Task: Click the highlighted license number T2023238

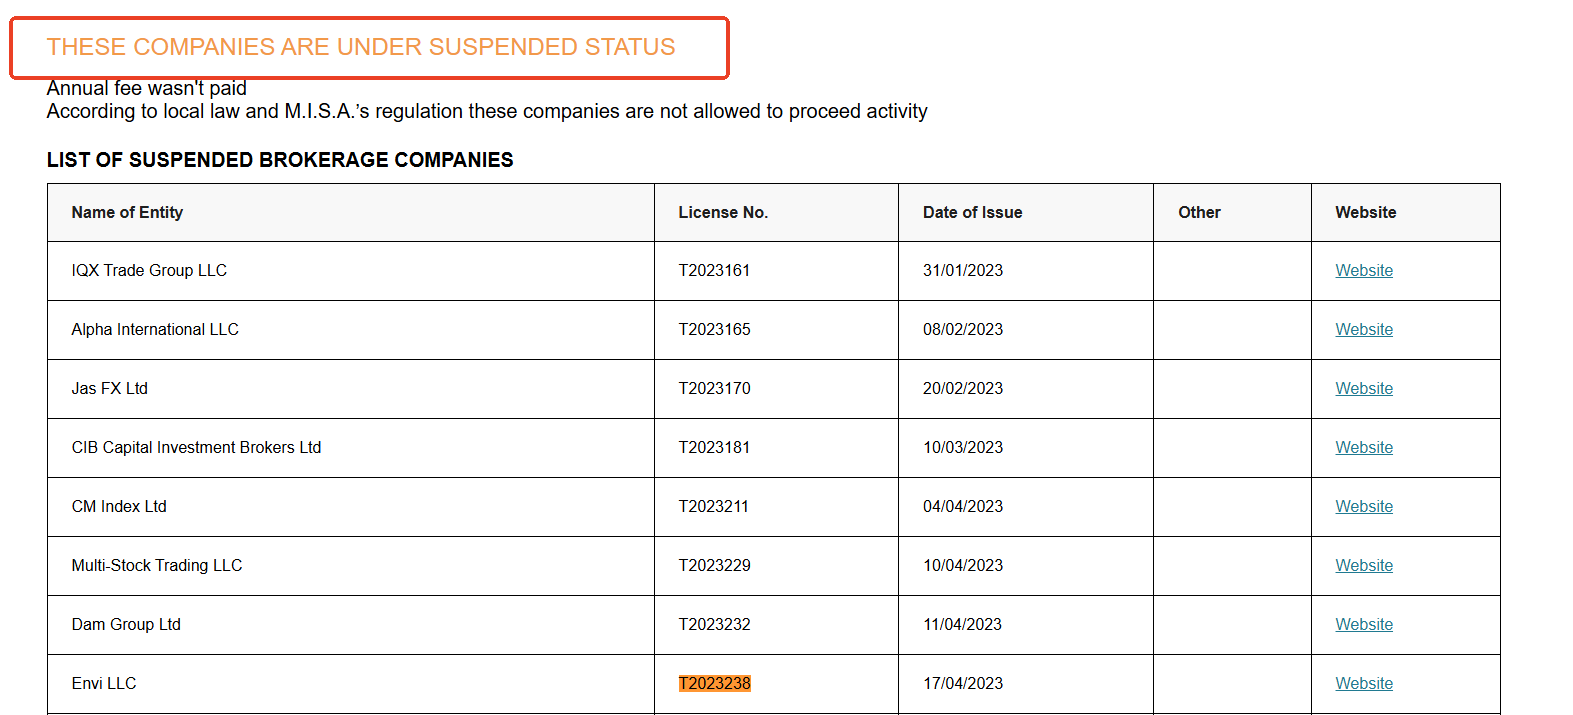Action: point(714,684)
